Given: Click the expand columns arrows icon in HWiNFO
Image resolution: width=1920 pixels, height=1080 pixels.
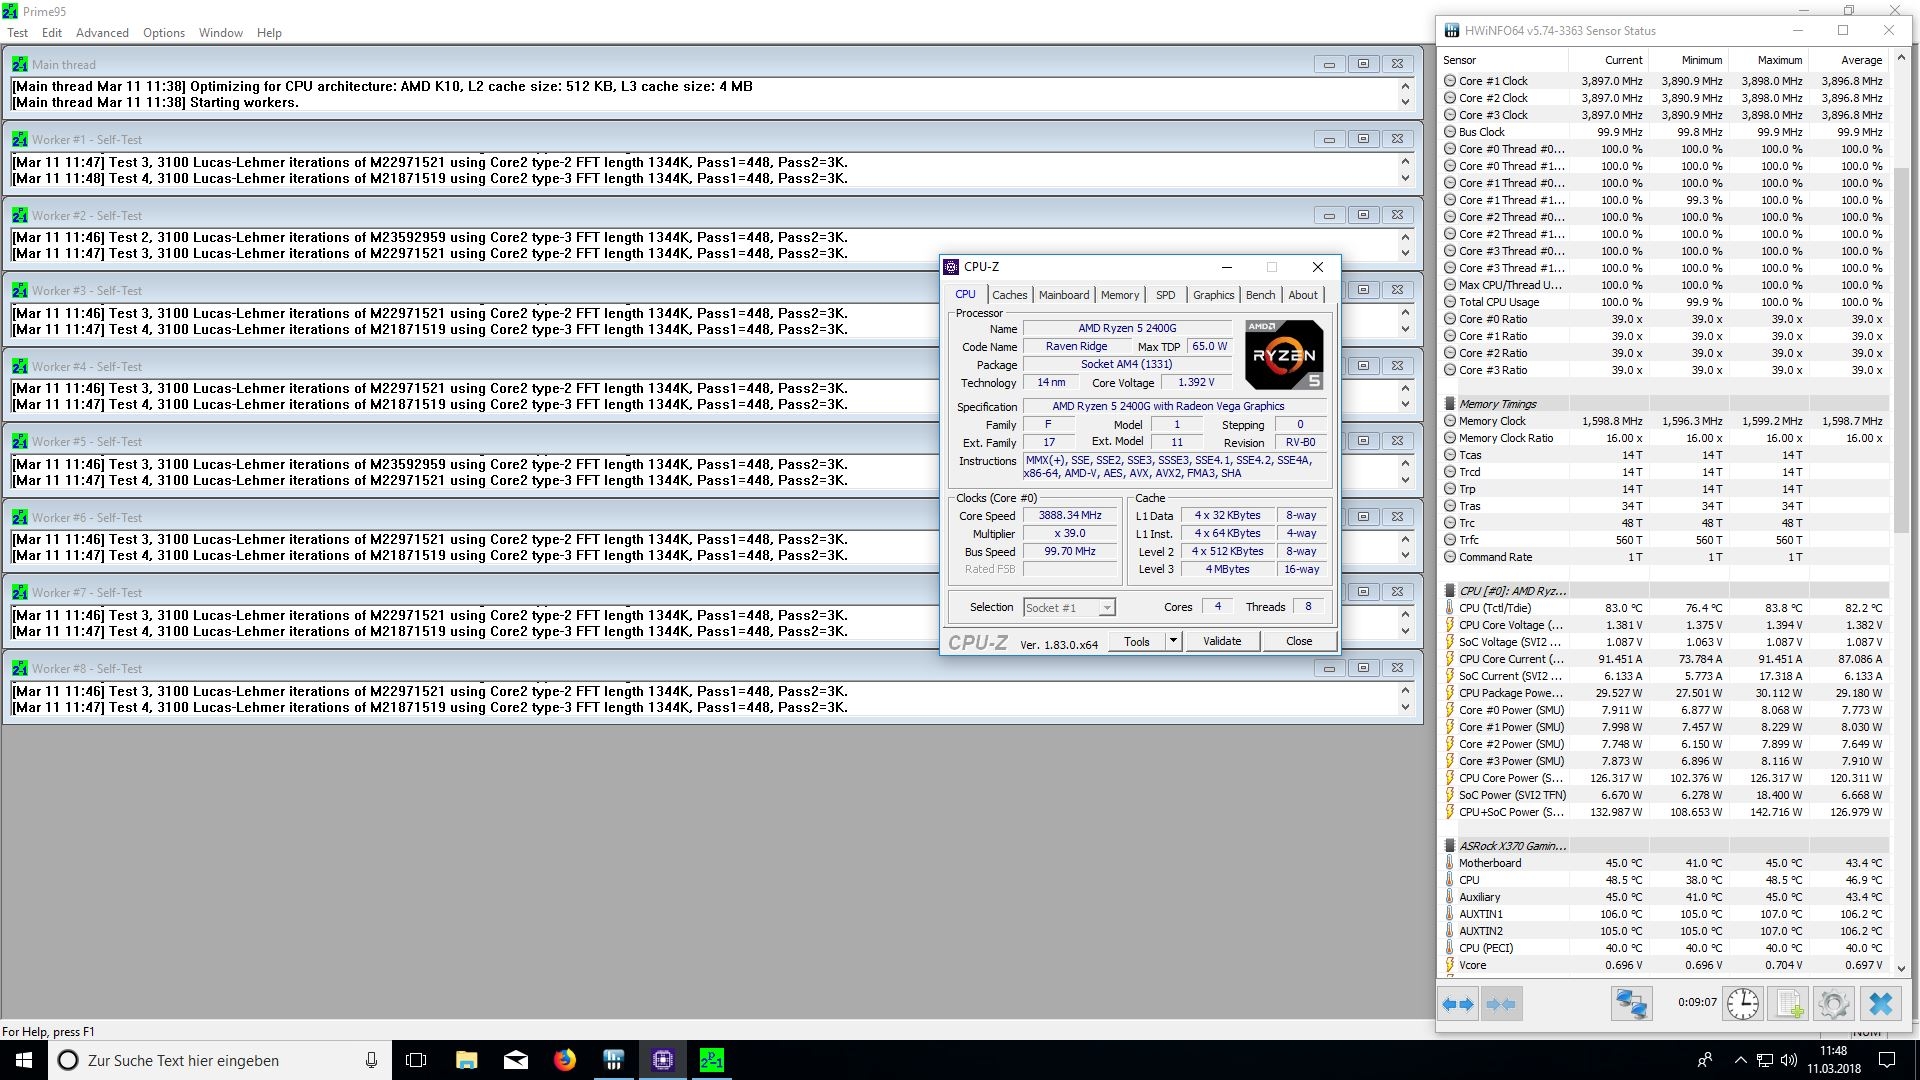Looking at the screenshot, I should coord(1459,1004).
